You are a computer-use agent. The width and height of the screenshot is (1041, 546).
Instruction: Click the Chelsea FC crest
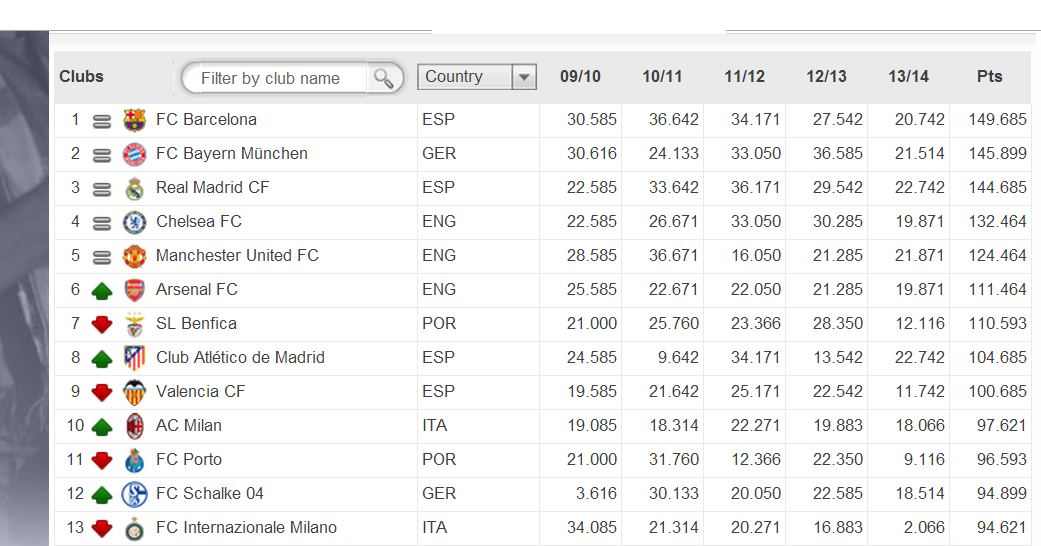[x=135, y=223]
